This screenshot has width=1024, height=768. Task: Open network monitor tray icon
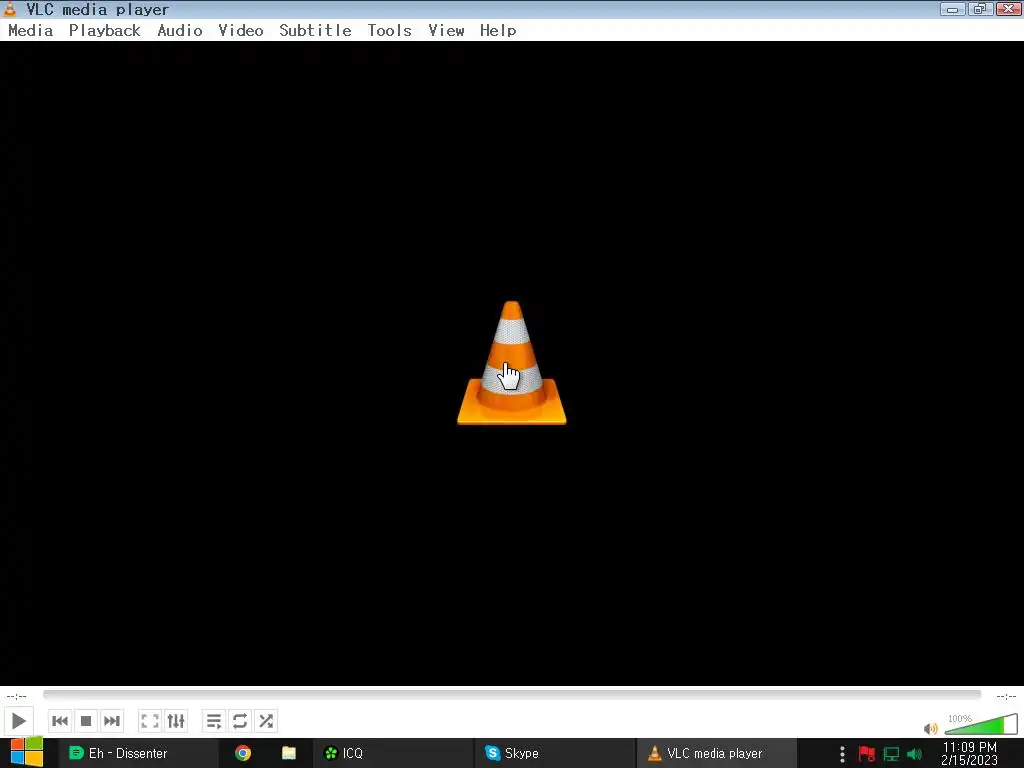pos(891,754)
